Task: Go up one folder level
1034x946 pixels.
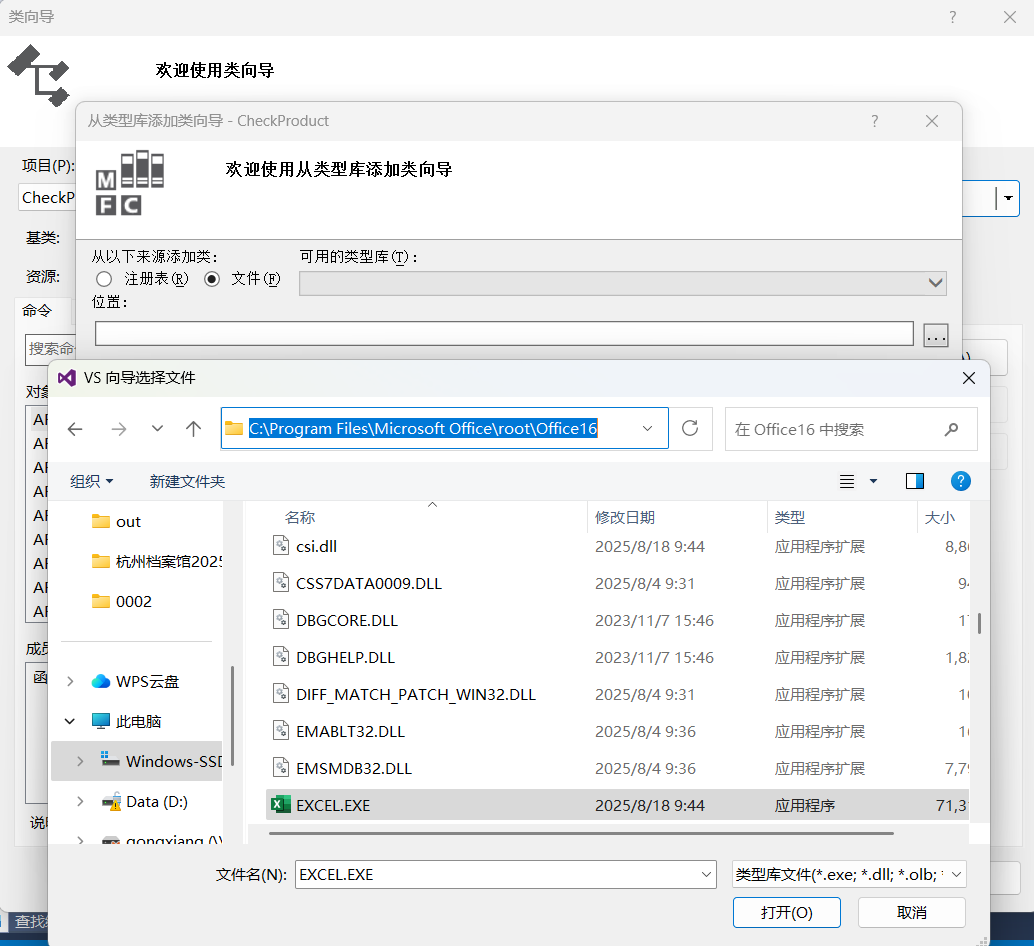Action: point(193,429)
